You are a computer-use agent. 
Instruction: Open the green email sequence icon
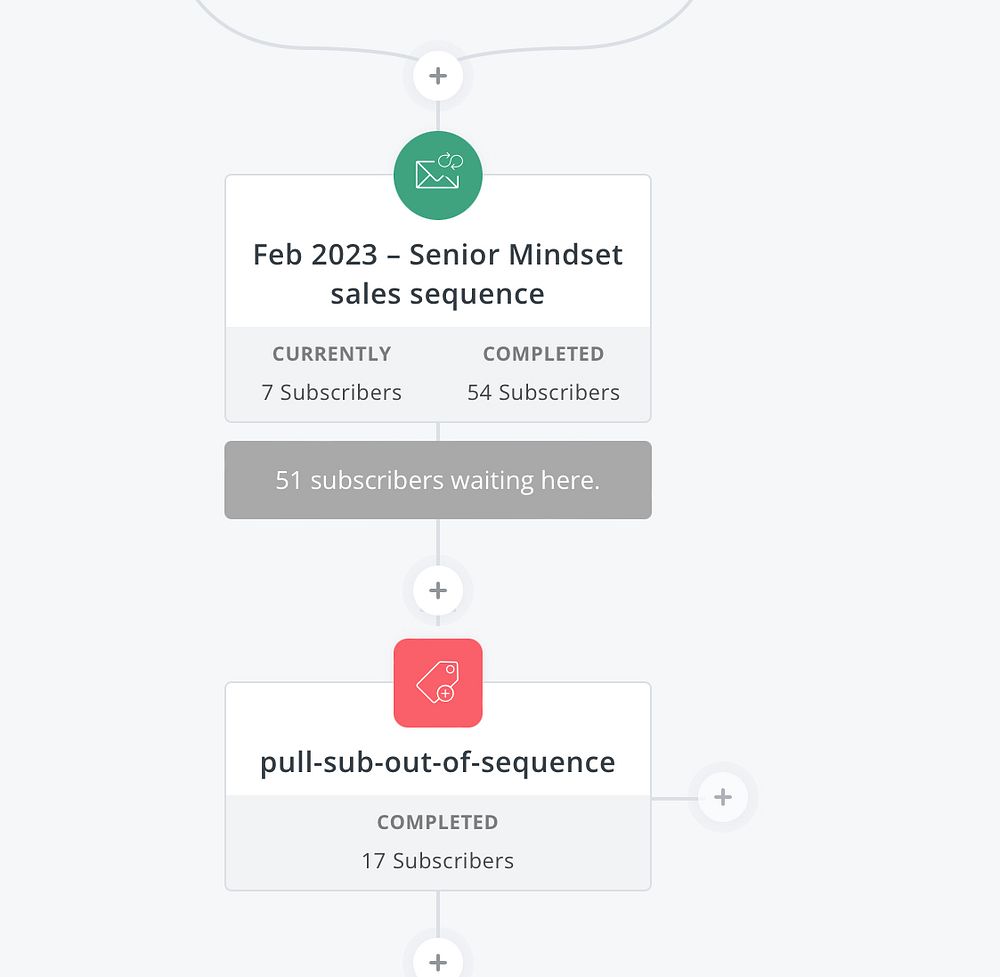pos(438,176)
